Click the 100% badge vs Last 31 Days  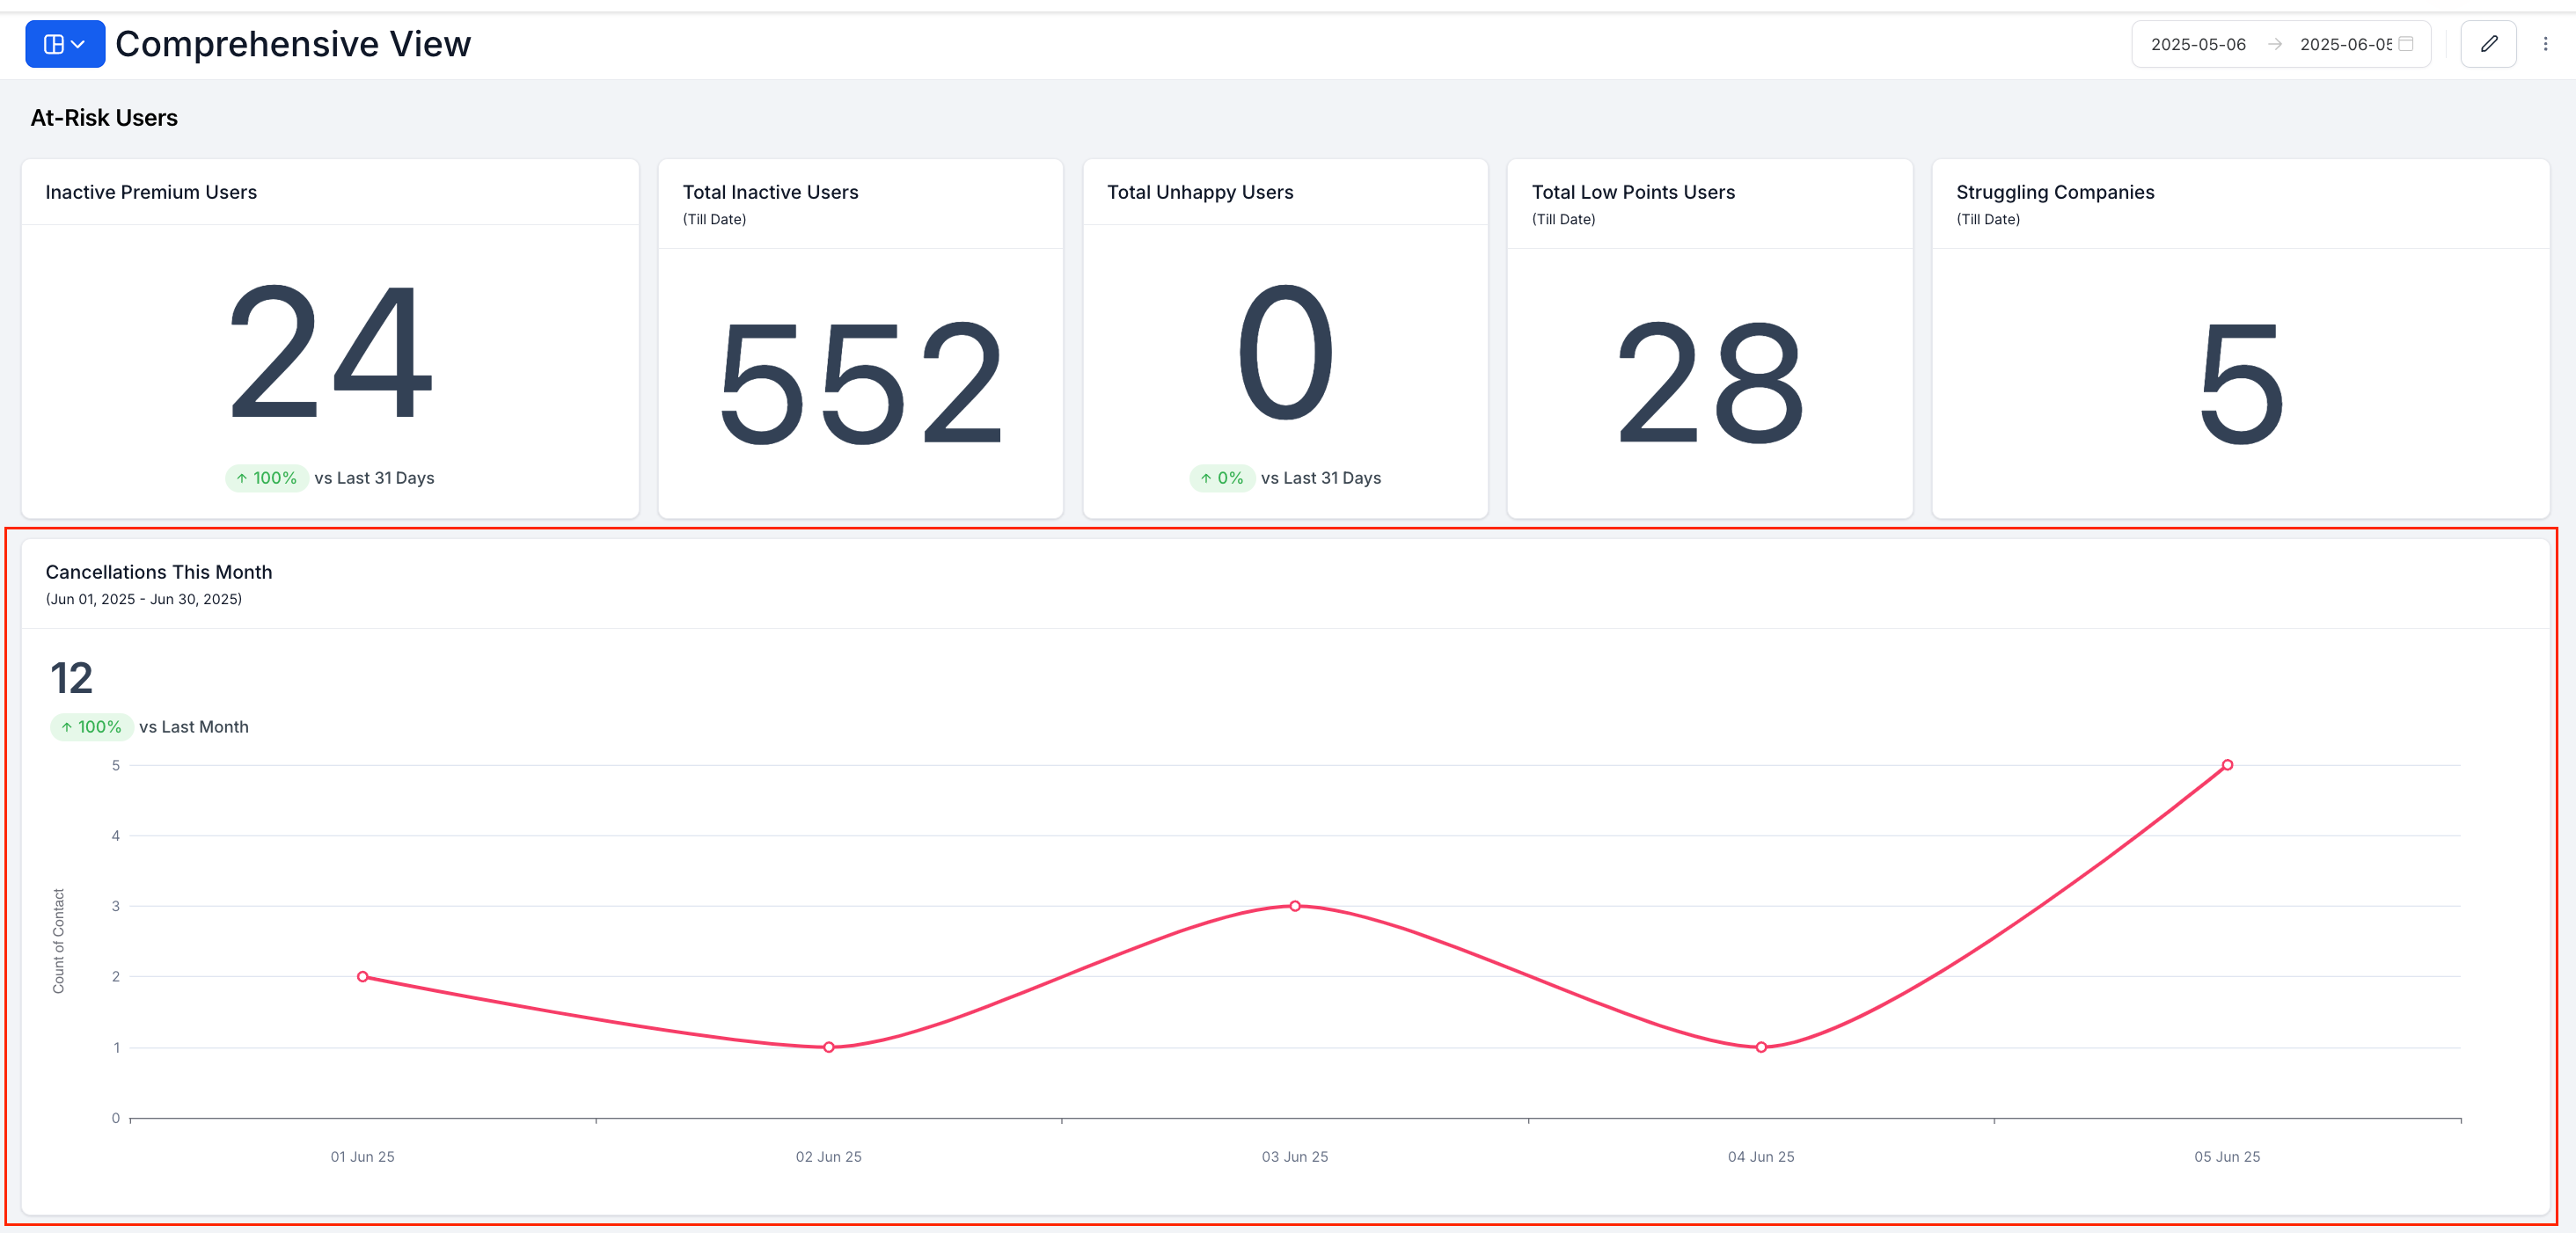tap(267, 478)
